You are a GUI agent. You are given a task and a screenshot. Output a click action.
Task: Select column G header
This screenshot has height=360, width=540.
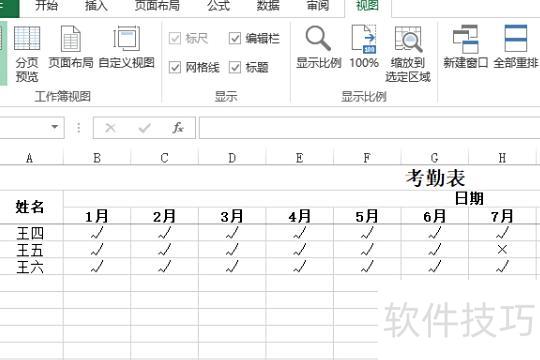[x=435, y=158]
